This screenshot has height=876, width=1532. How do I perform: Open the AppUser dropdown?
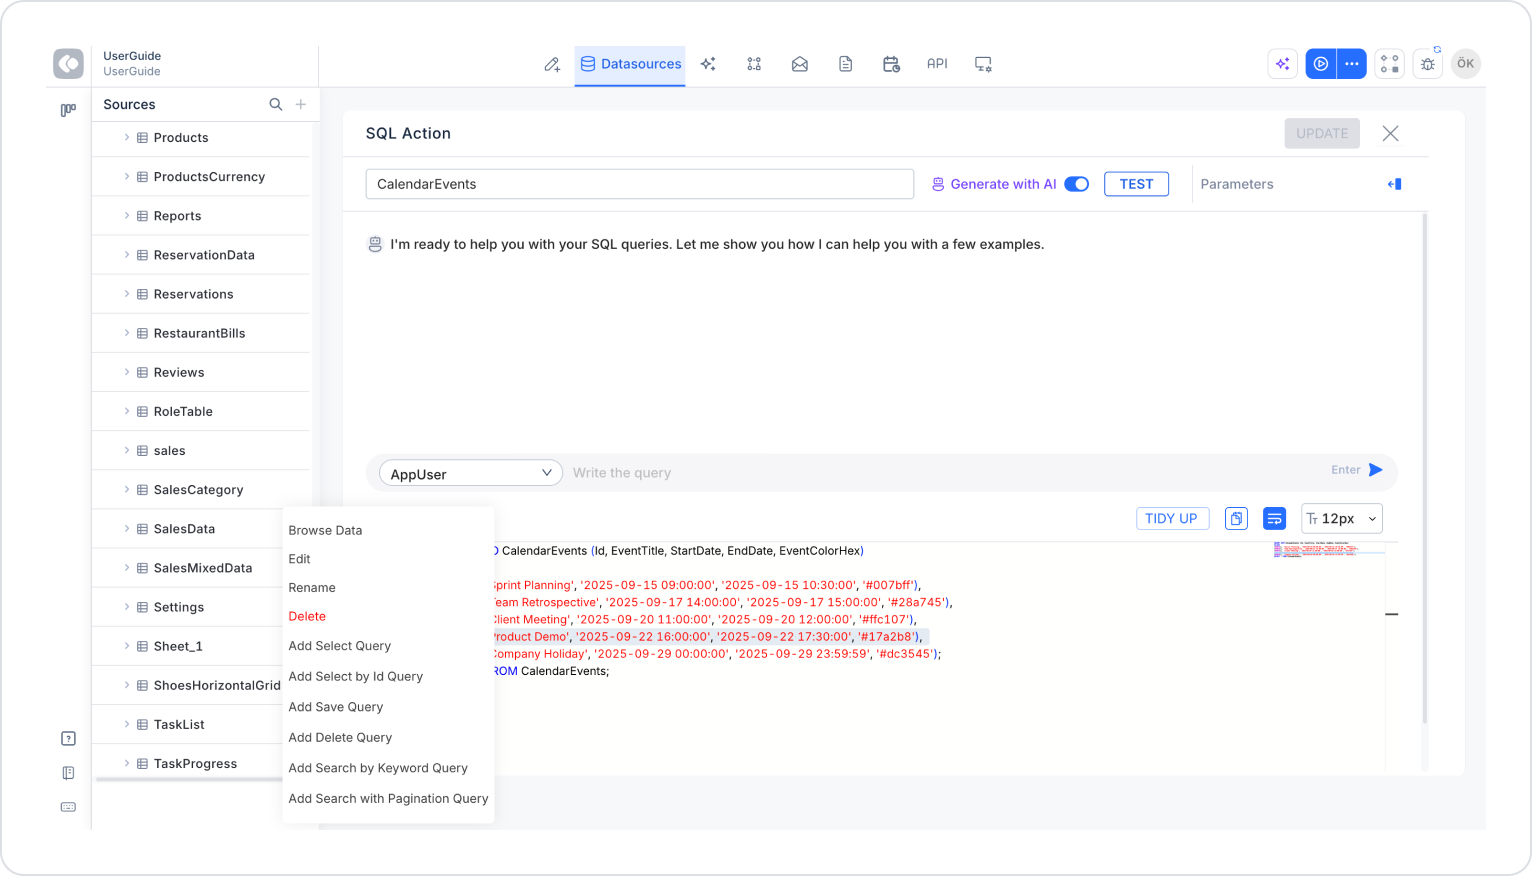pyautogui.click(x=471, y=473)
